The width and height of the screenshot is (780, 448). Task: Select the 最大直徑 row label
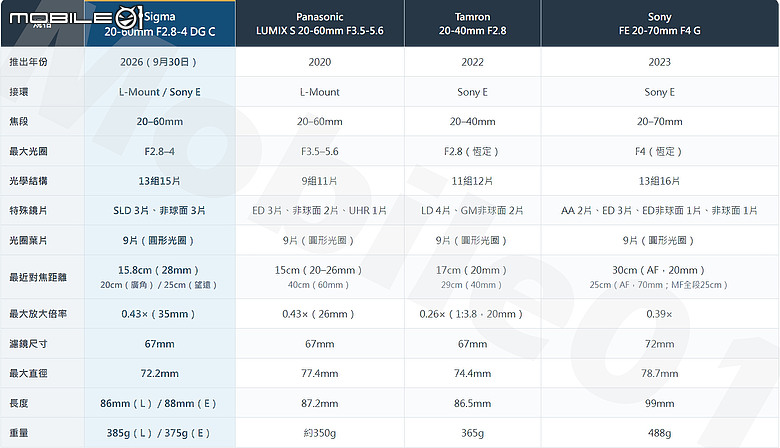pos(28,373)
